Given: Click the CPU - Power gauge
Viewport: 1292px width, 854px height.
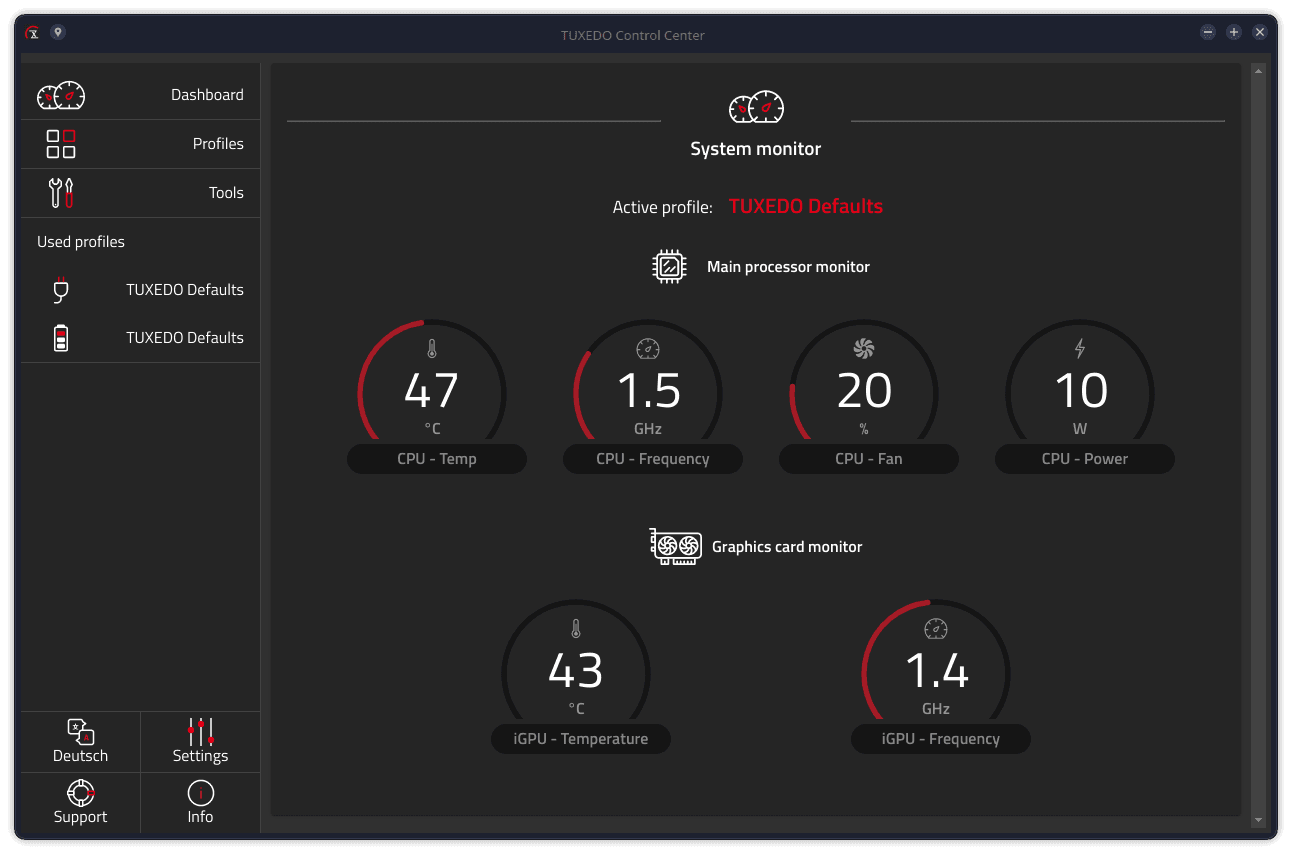Looking at the screenshot, I should (x=1080, y=392).
